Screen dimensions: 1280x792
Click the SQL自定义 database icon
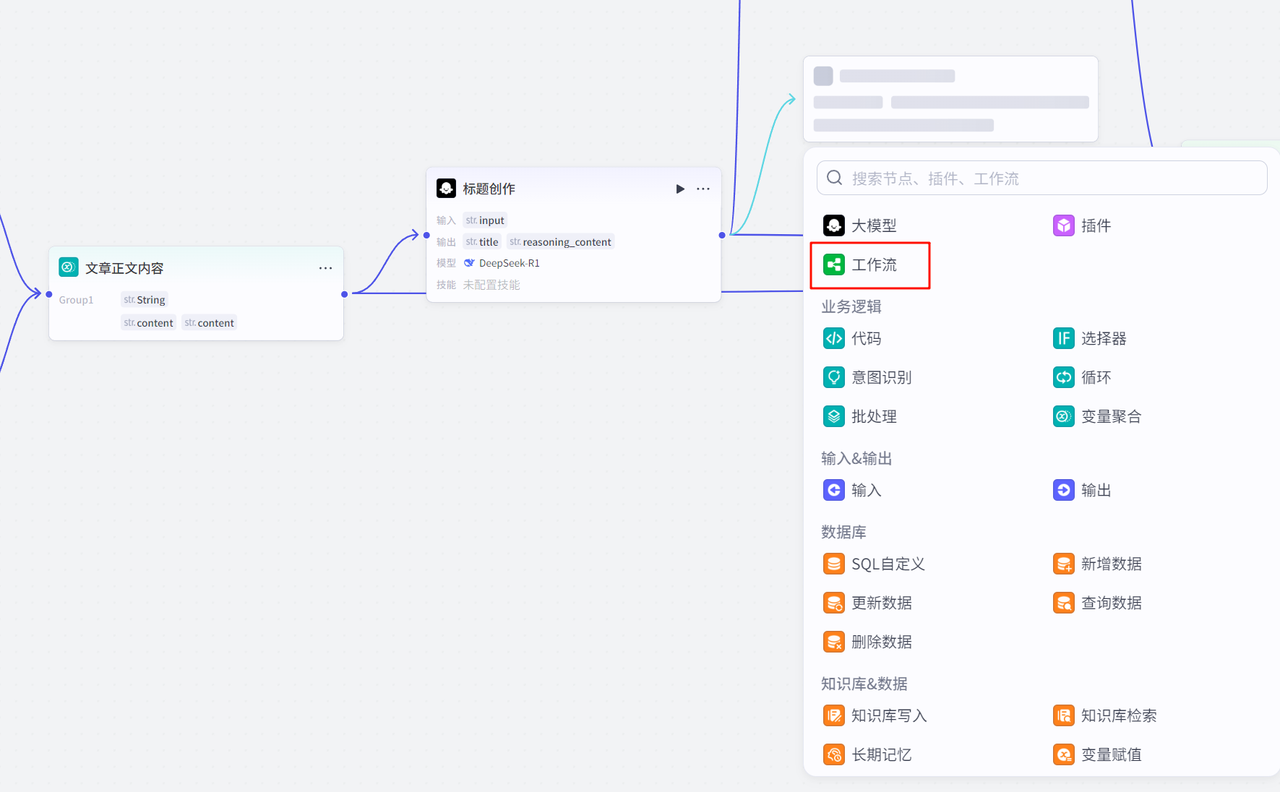tap(834, 564)
